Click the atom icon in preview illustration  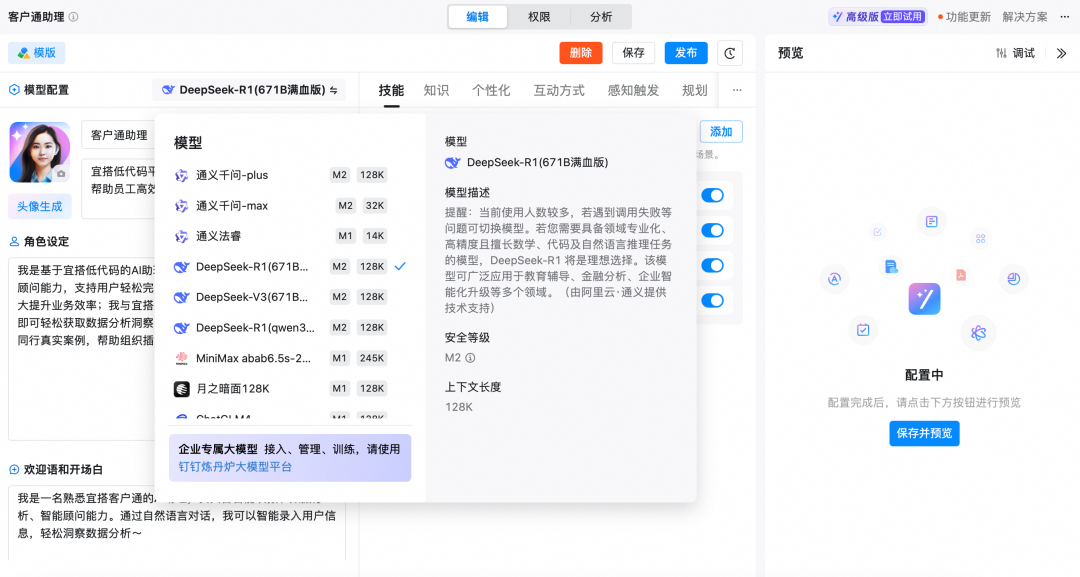(x=978, y=333)
